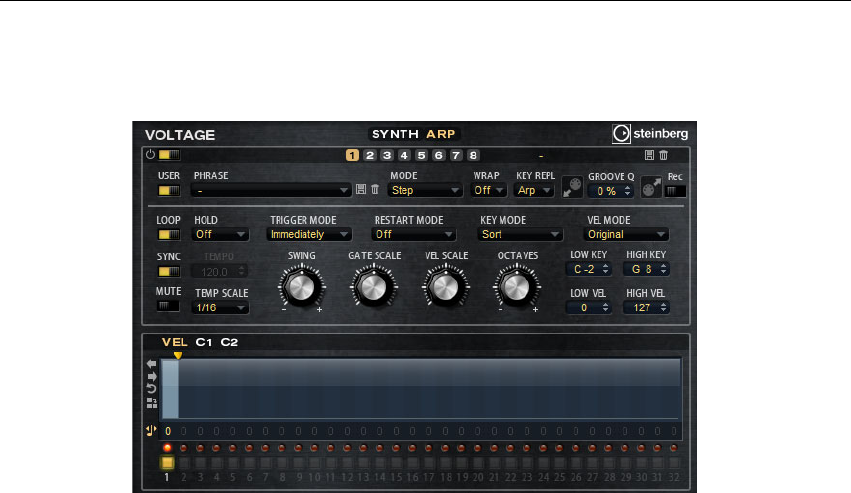Open the PHRASE dropdown
This screenshot has width=851, height=493.
(x=271, y=190)
